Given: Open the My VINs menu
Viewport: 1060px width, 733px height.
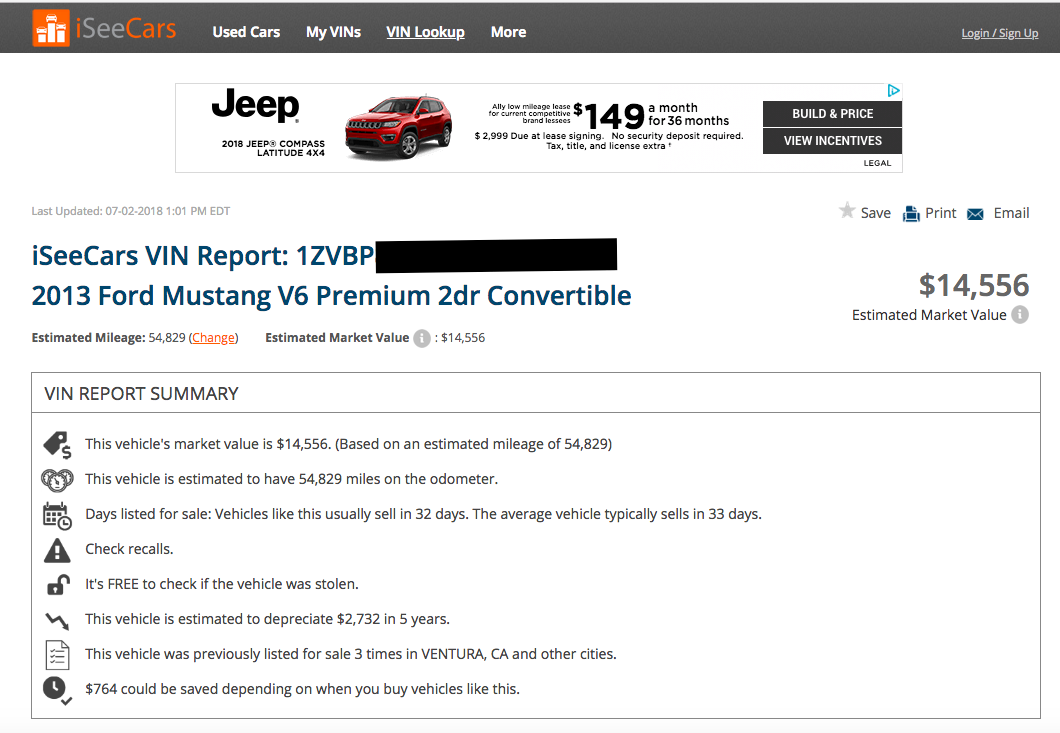Looking at the screenshot, I should 333,32.
